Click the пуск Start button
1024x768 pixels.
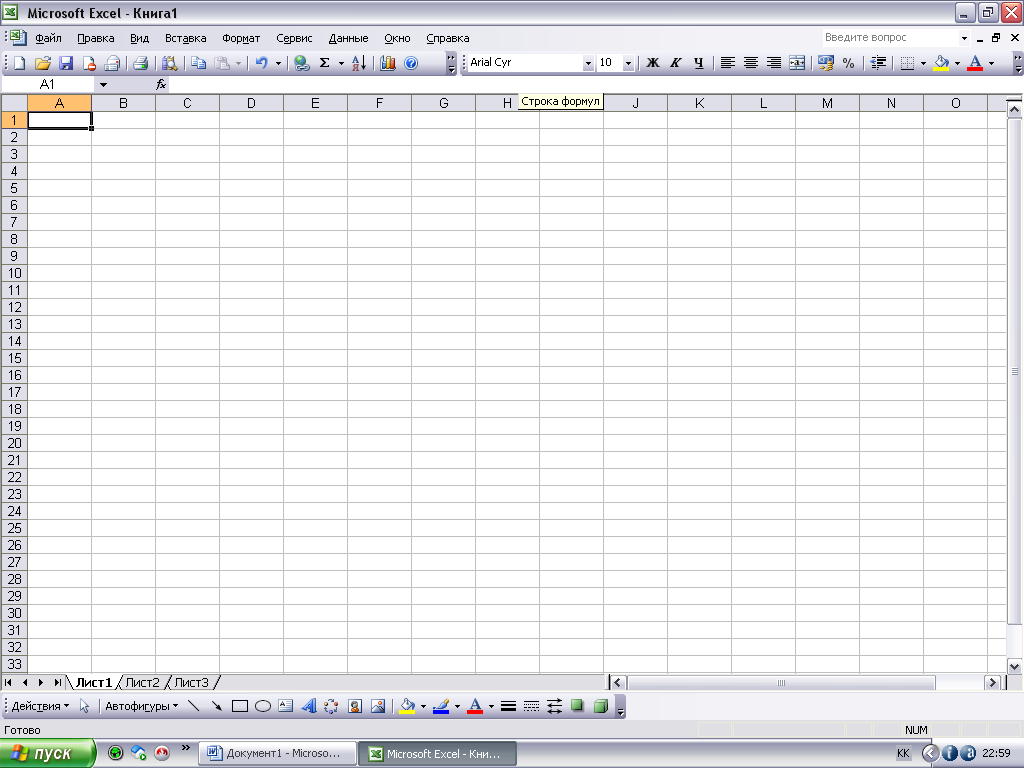tap(47, 753)
